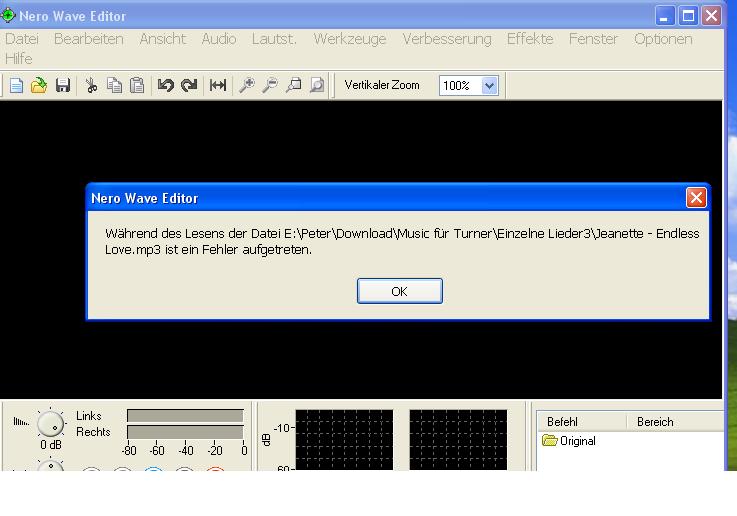The width and height of the screenshot is (737, 516).
Task: Undo the last action via toolbar
Action: point(165,86)
